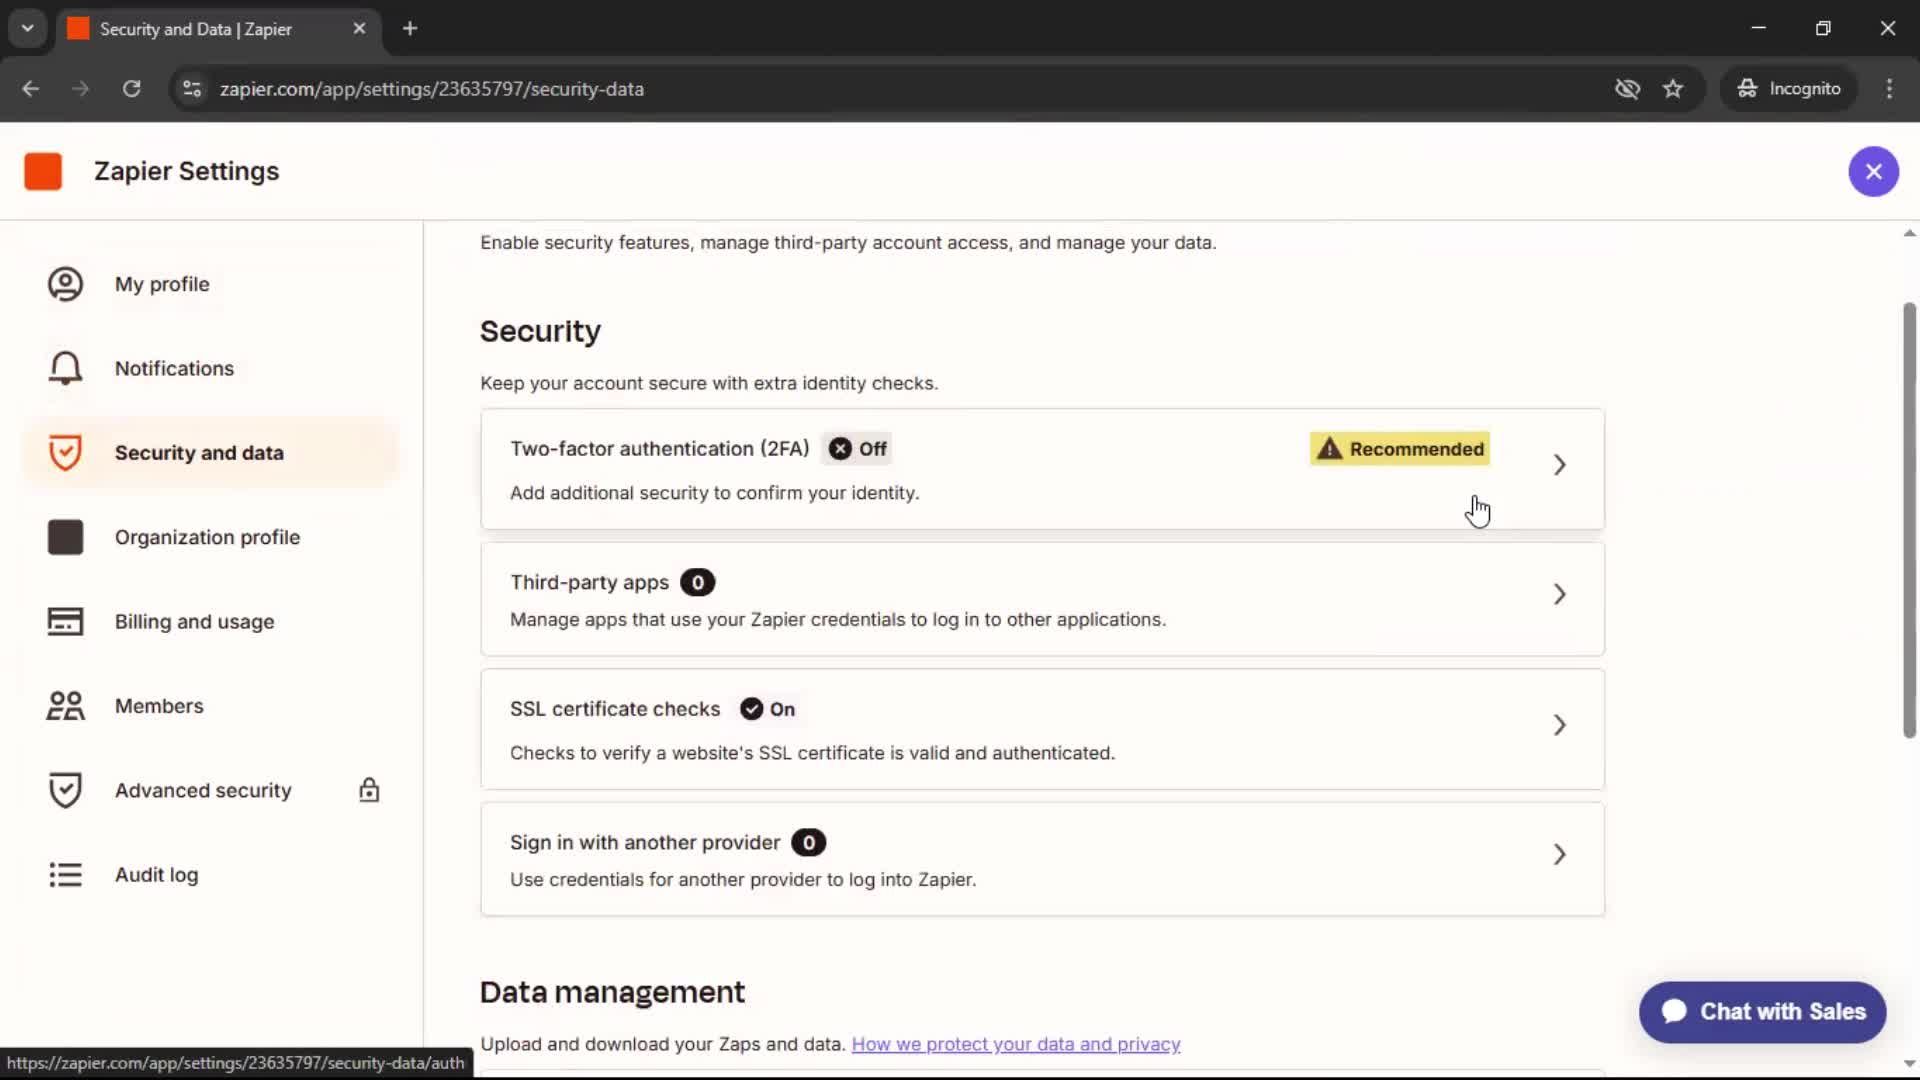
Task: Click the scrollbar down arrow
Action: click(x=1909, y=1064)
